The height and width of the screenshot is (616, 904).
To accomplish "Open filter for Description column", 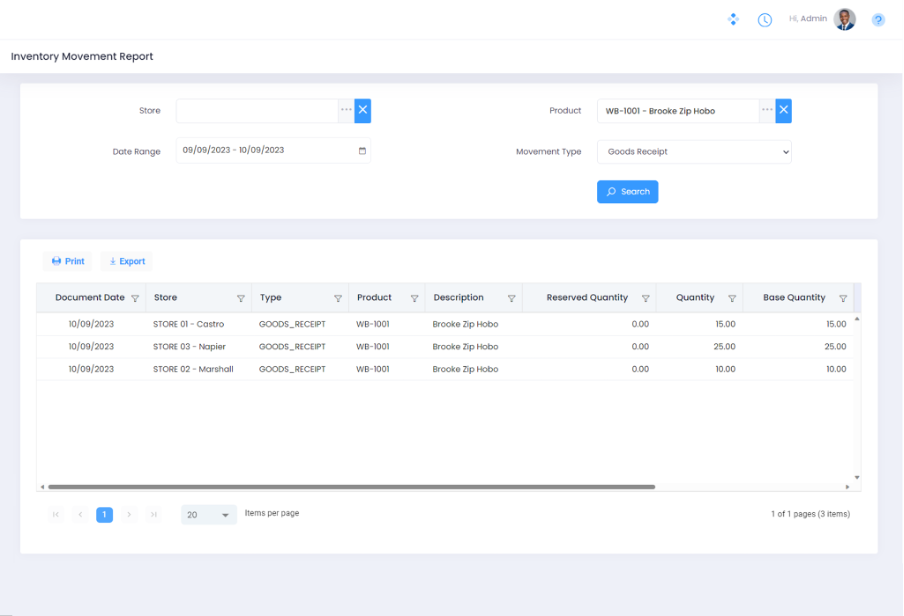I will 512,298.
